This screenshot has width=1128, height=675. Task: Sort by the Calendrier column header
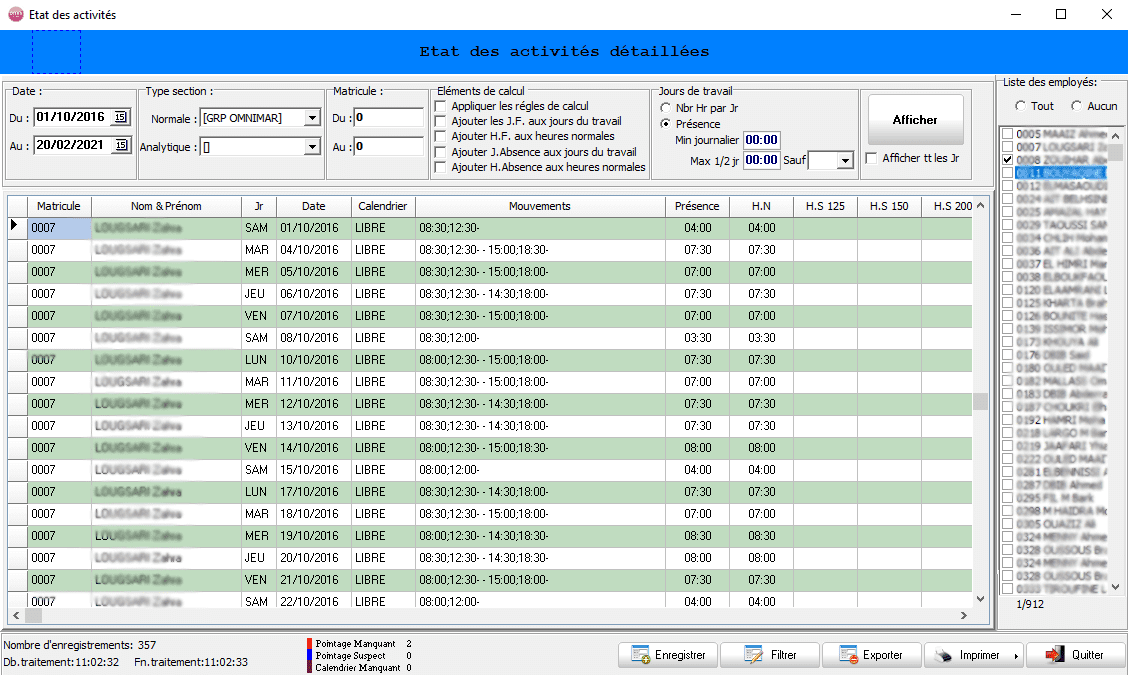[x=383, y=206]
